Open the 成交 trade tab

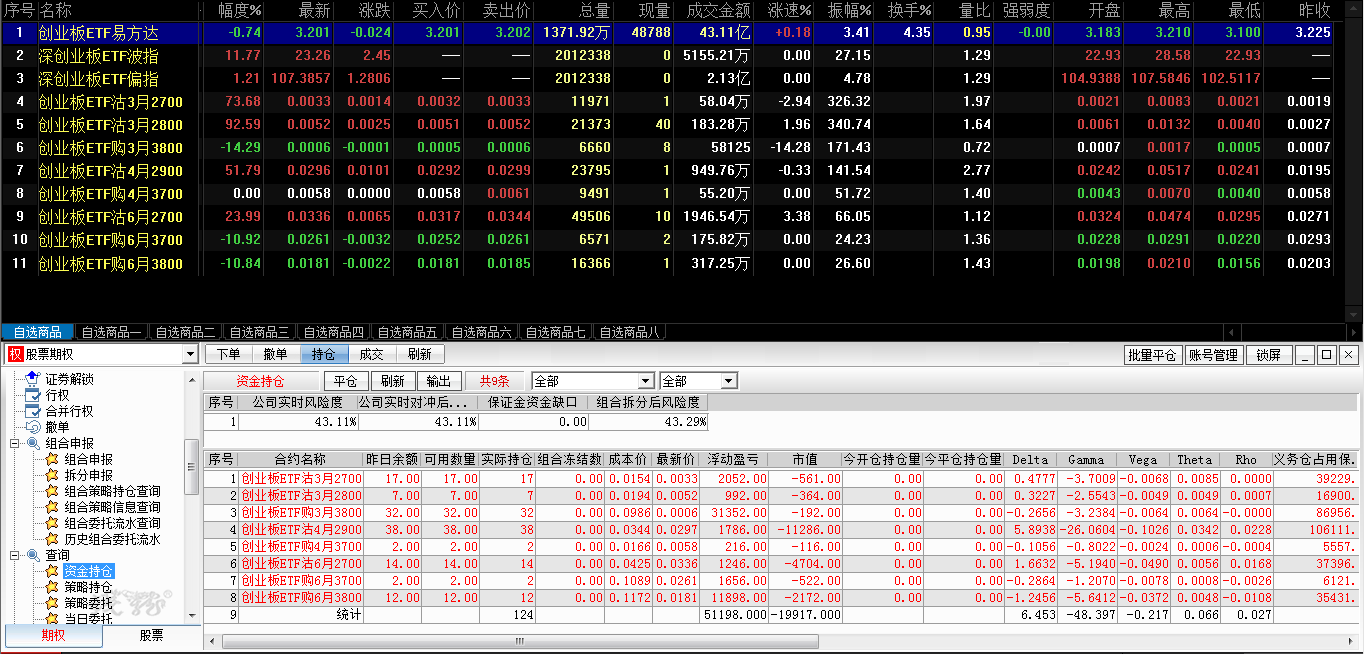coord(371,354)
